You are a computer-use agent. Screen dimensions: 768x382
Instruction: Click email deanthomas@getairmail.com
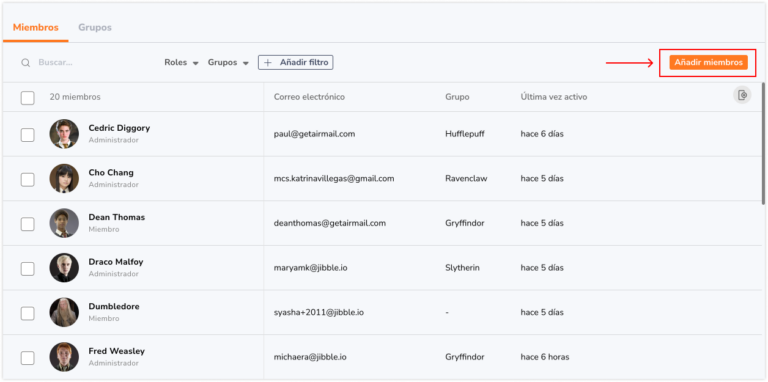(330, 223)
